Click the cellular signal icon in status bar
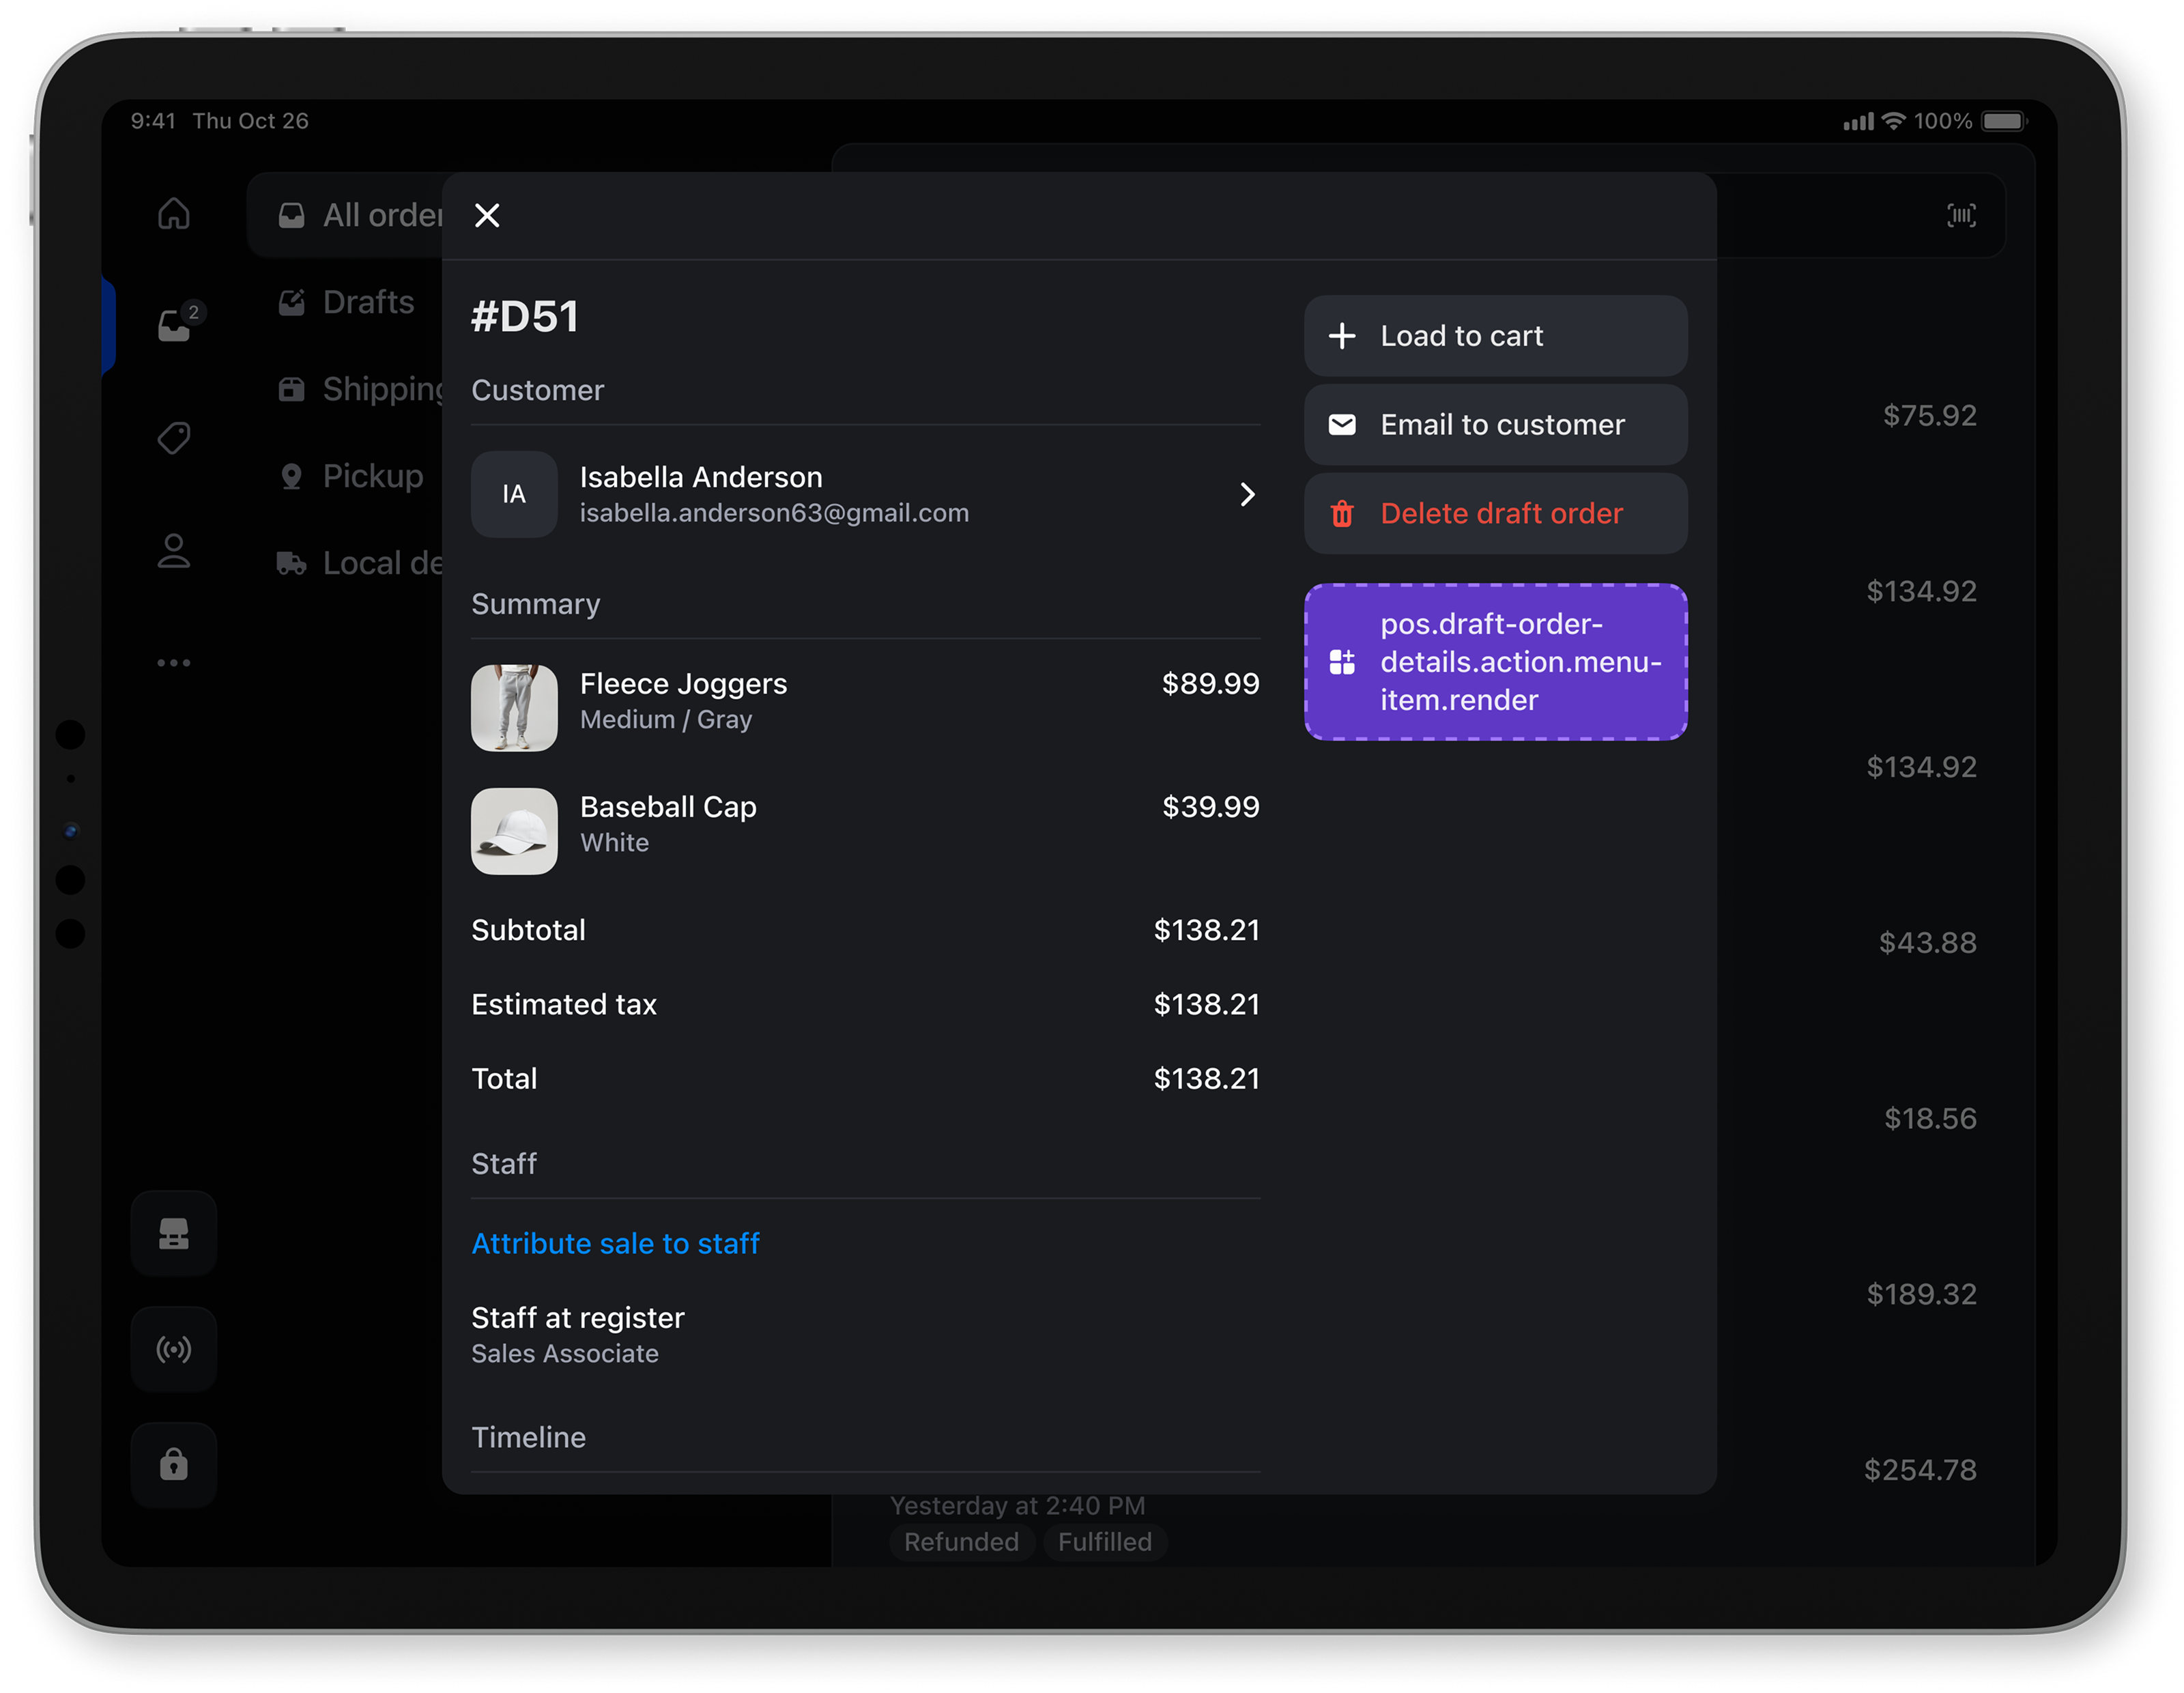Viewport: 2184px width, 1693px height. (1858, 122)
